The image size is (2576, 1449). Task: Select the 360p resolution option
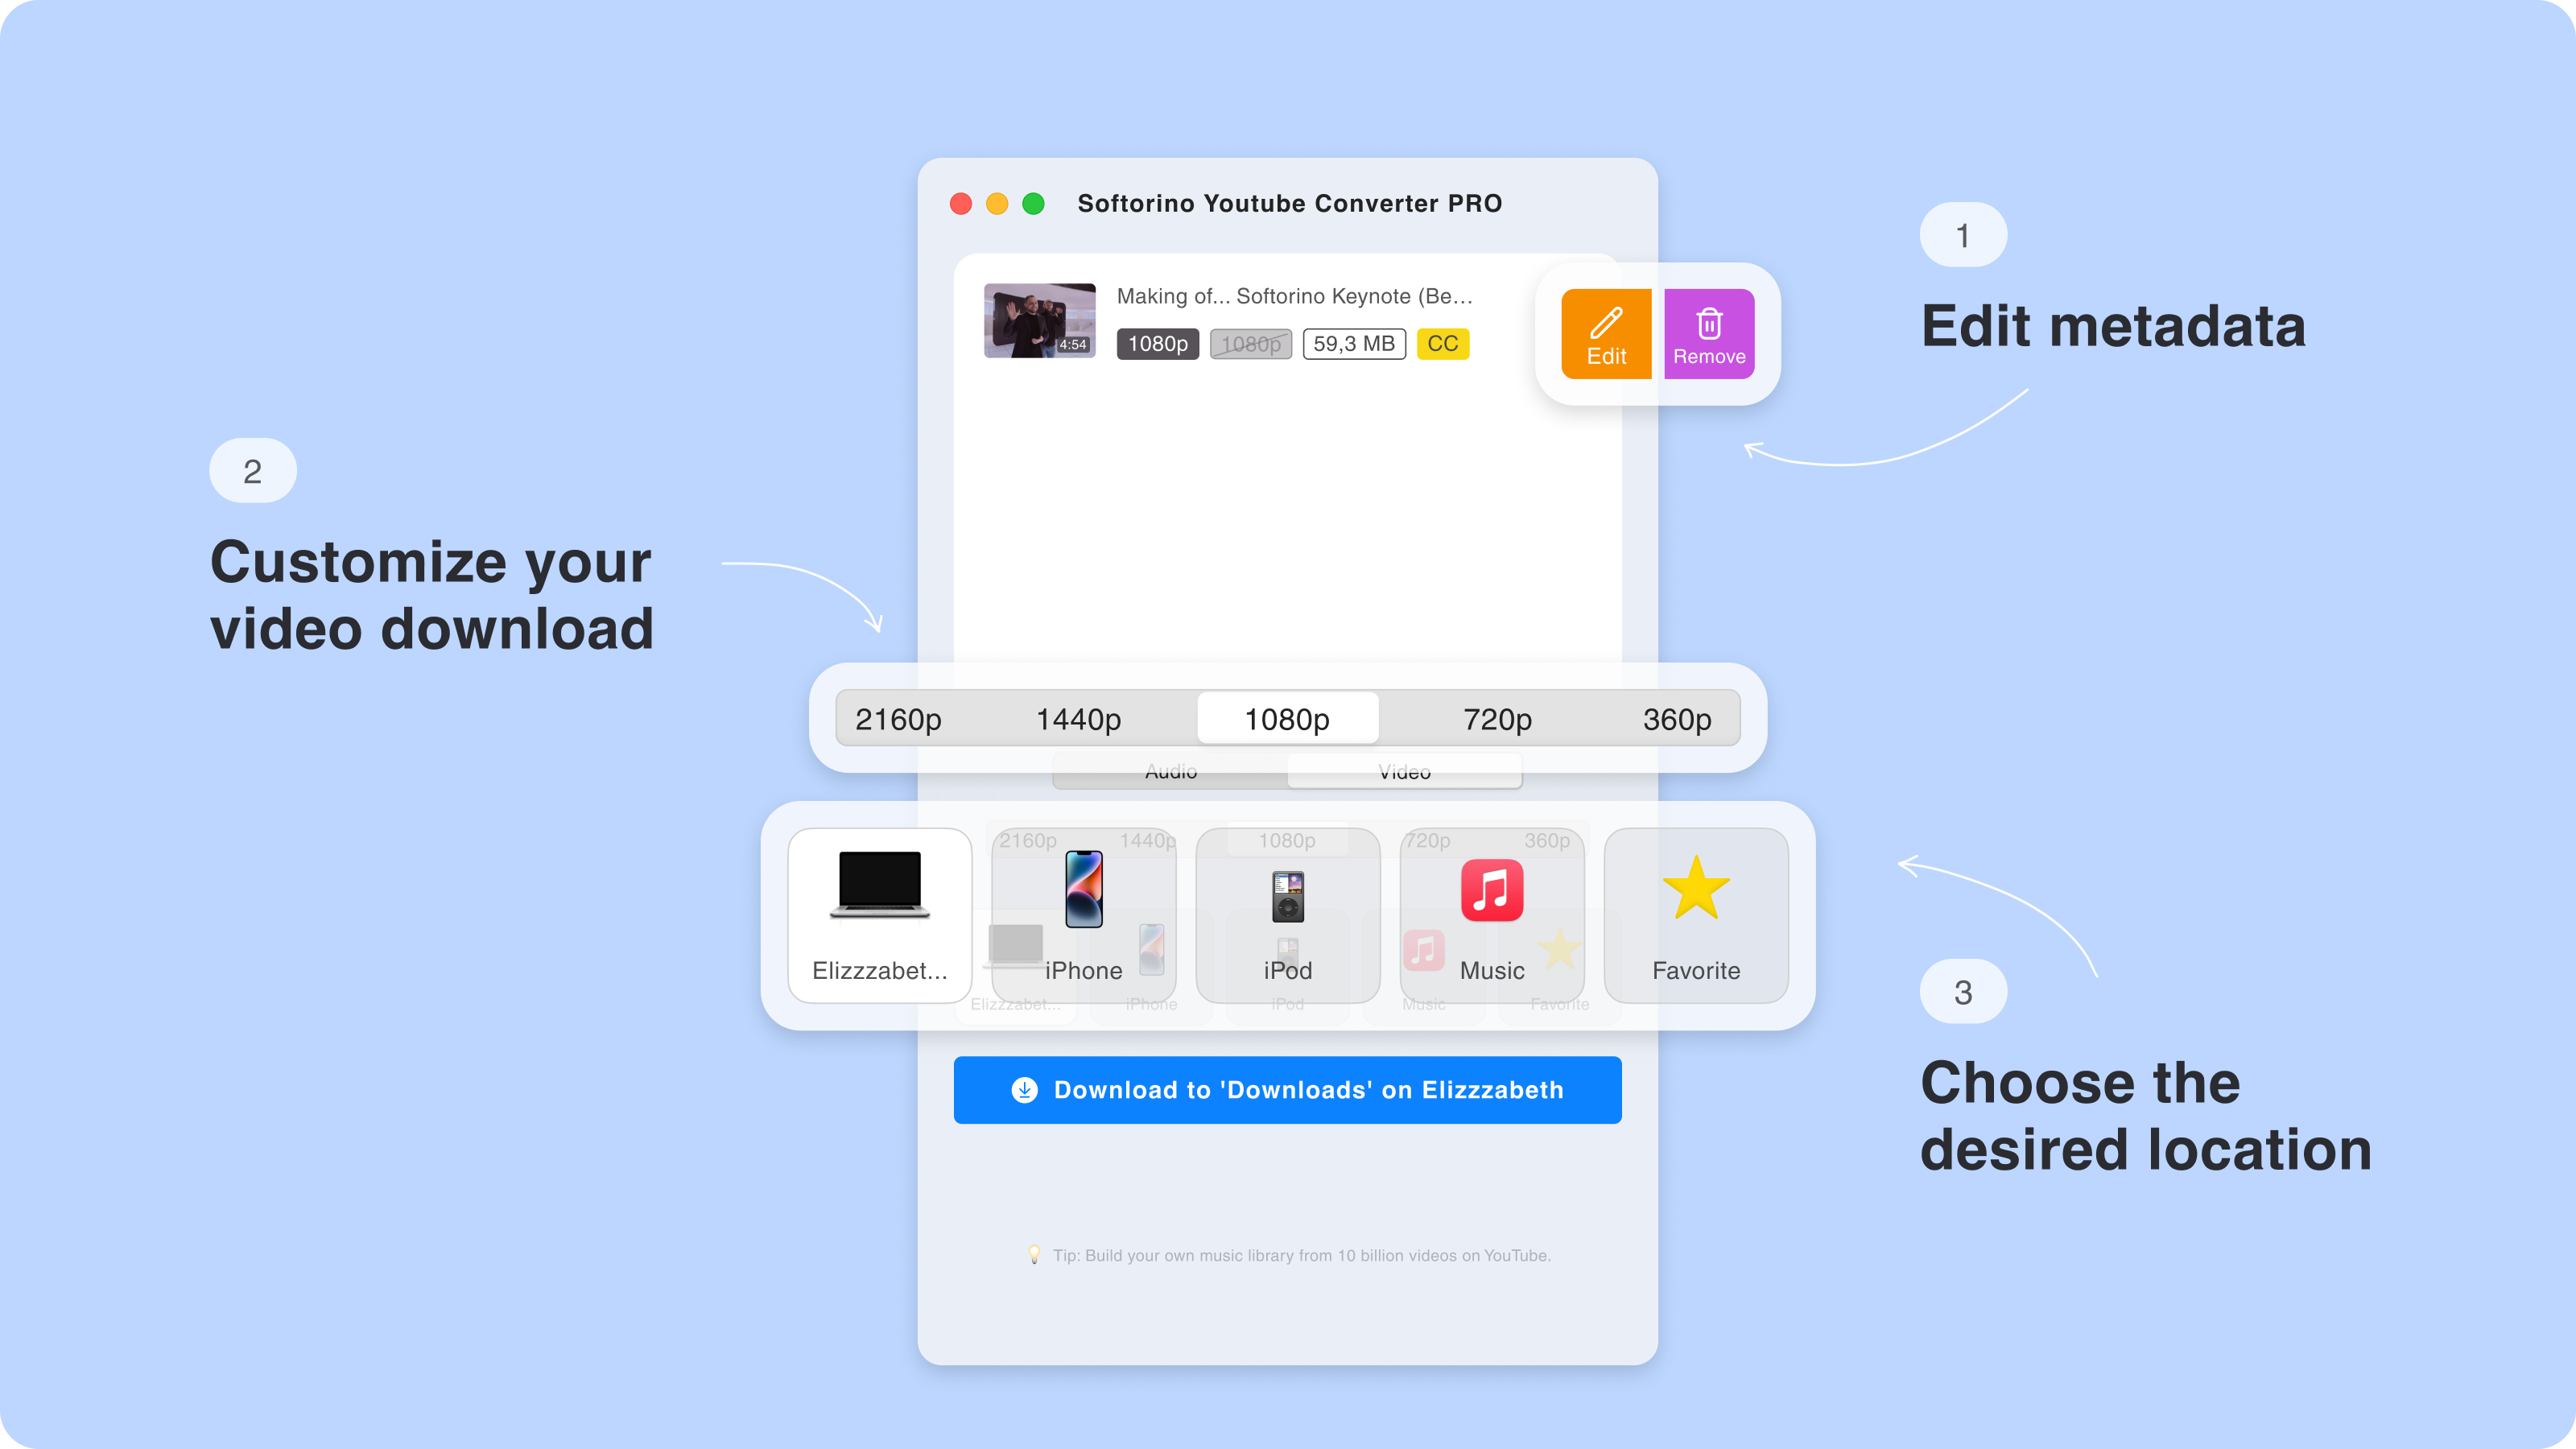click(1674, 718)
